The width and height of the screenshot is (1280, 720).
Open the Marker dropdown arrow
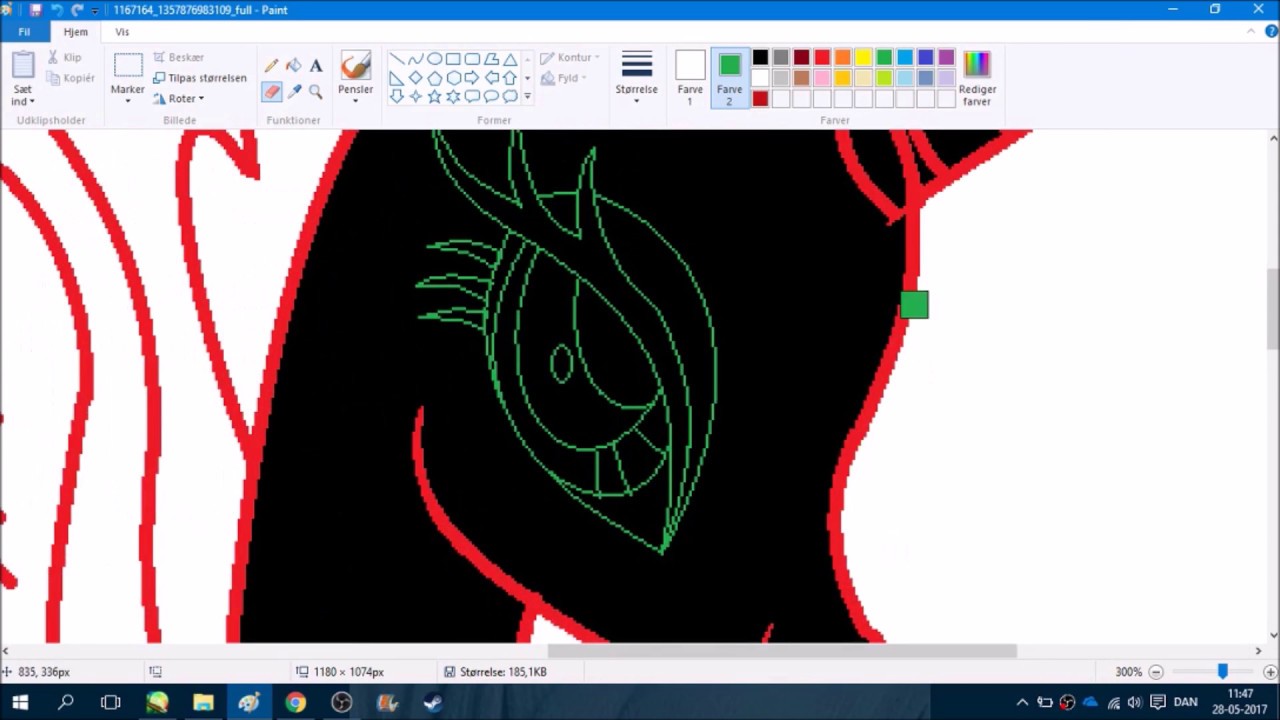[x=128, y=101]
